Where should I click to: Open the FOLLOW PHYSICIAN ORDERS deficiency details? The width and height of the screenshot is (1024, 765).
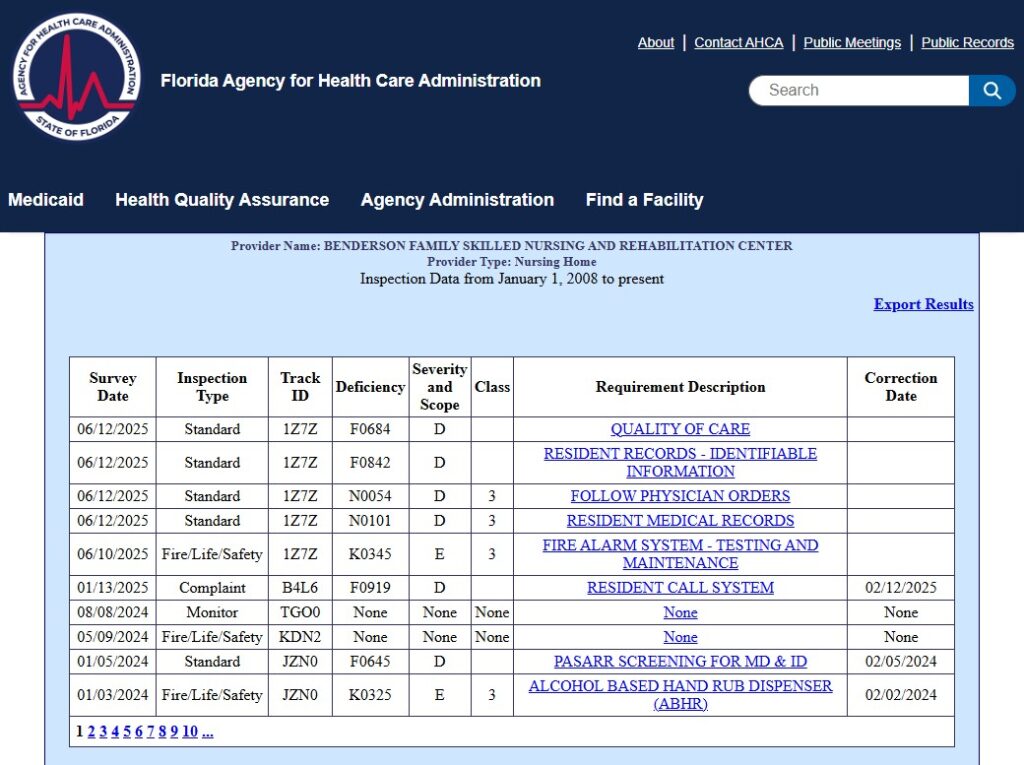pos(680,496)
